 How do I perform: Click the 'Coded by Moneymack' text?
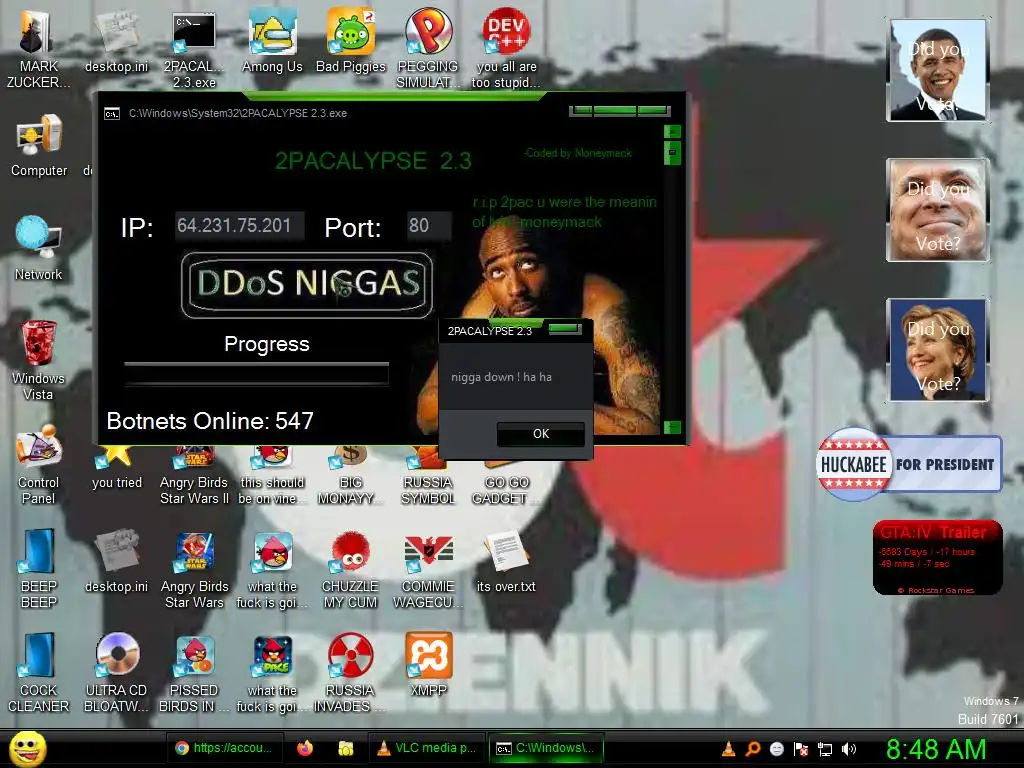pyautogui.click(x=578, y=153)
